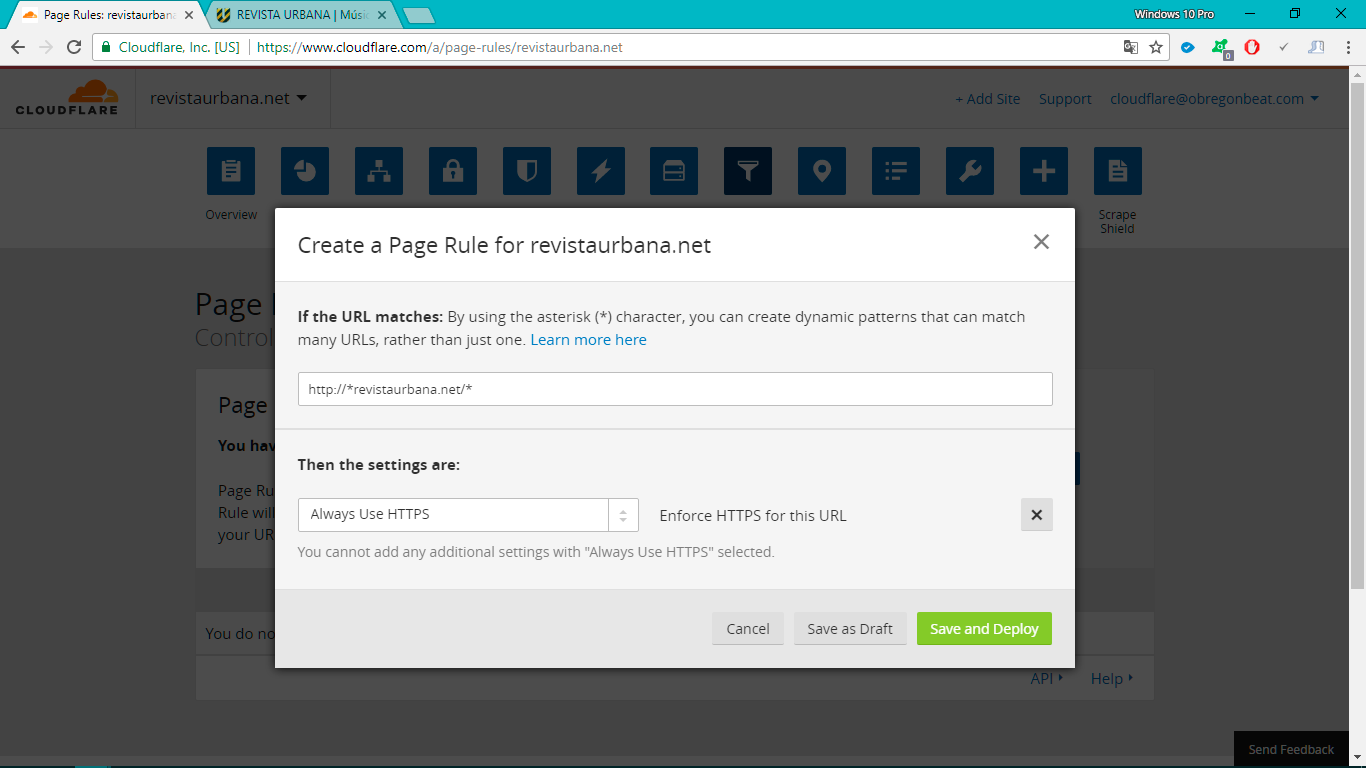Click the browser forward arrow
This screenshot has width=1366, height=768.
coord(46,47)
